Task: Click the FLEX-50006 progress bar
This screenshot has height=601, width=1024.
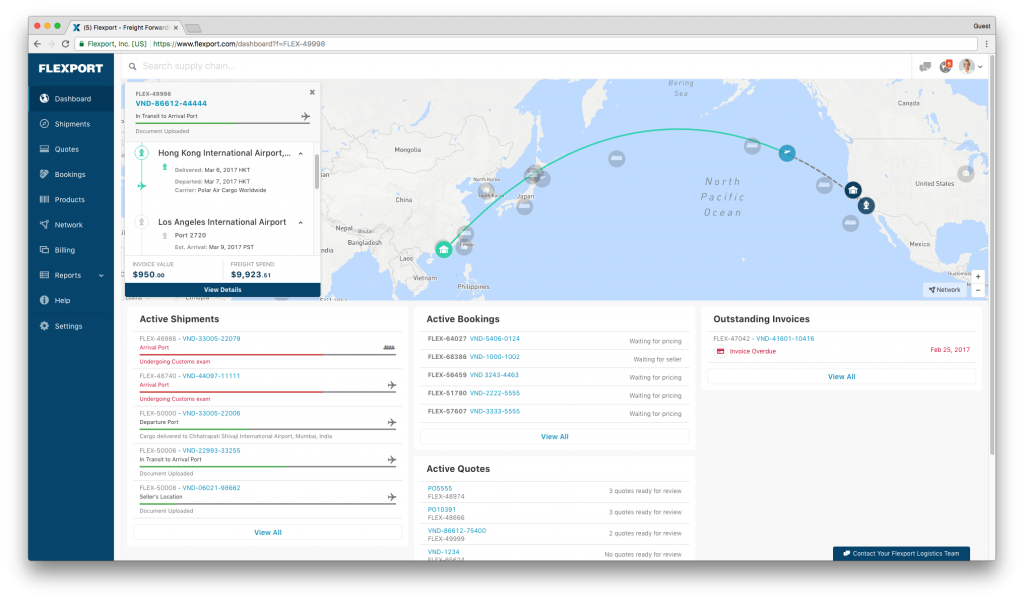Action: pos(268,466)
